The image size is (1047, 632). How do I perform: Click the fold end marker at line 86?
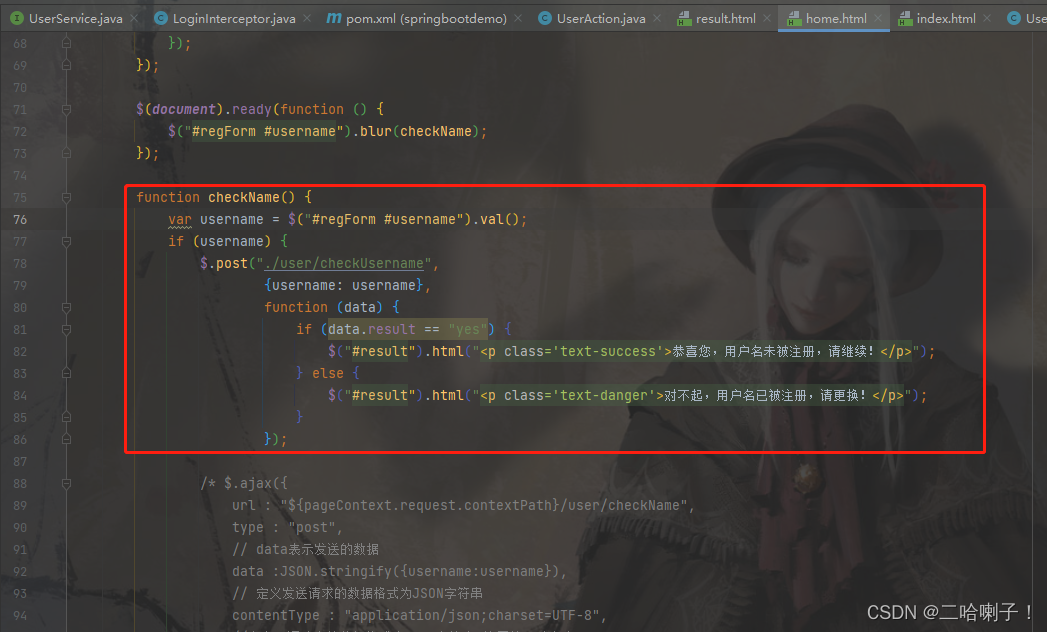pyautogui.click(x=66, y=439)
